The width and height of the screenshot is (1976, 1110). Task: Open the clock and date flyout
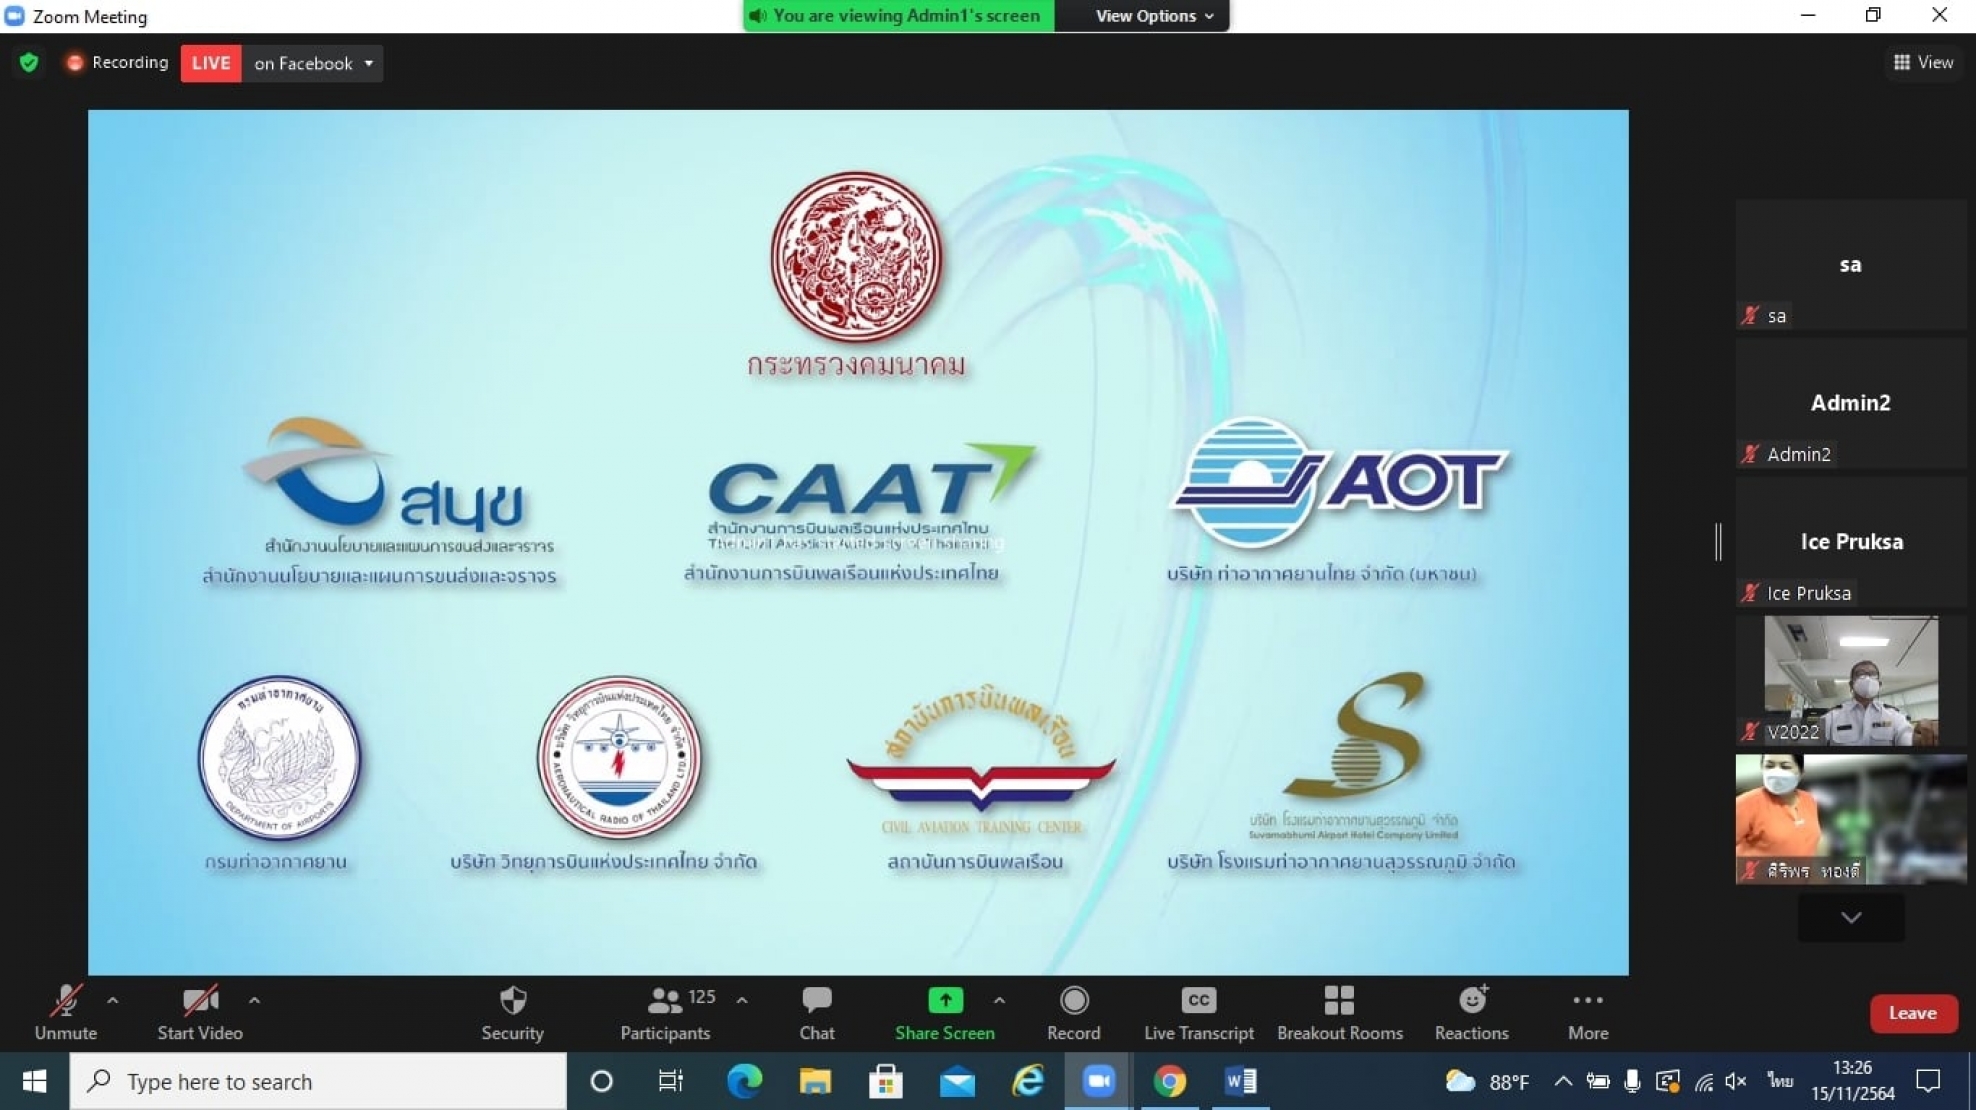pyautogui.click(x=1852, y=1081)
